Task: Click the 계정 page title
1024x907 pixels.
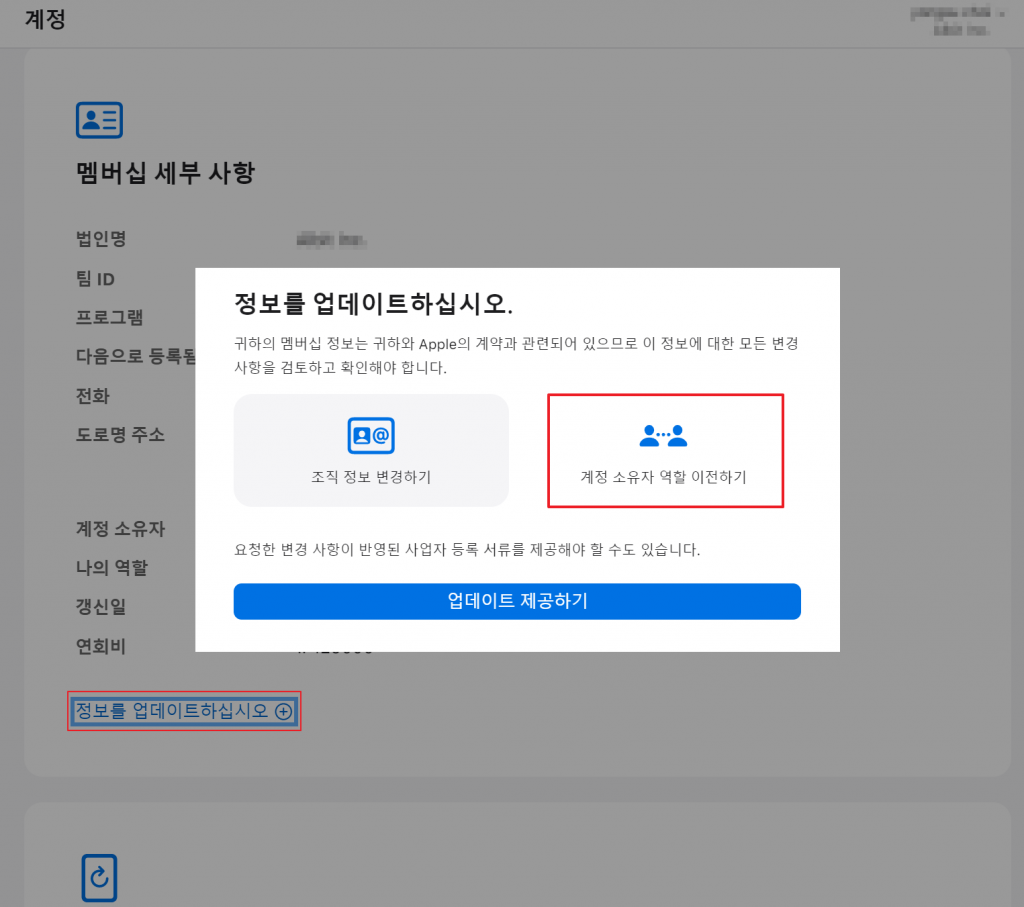Action: coord(45,19)
